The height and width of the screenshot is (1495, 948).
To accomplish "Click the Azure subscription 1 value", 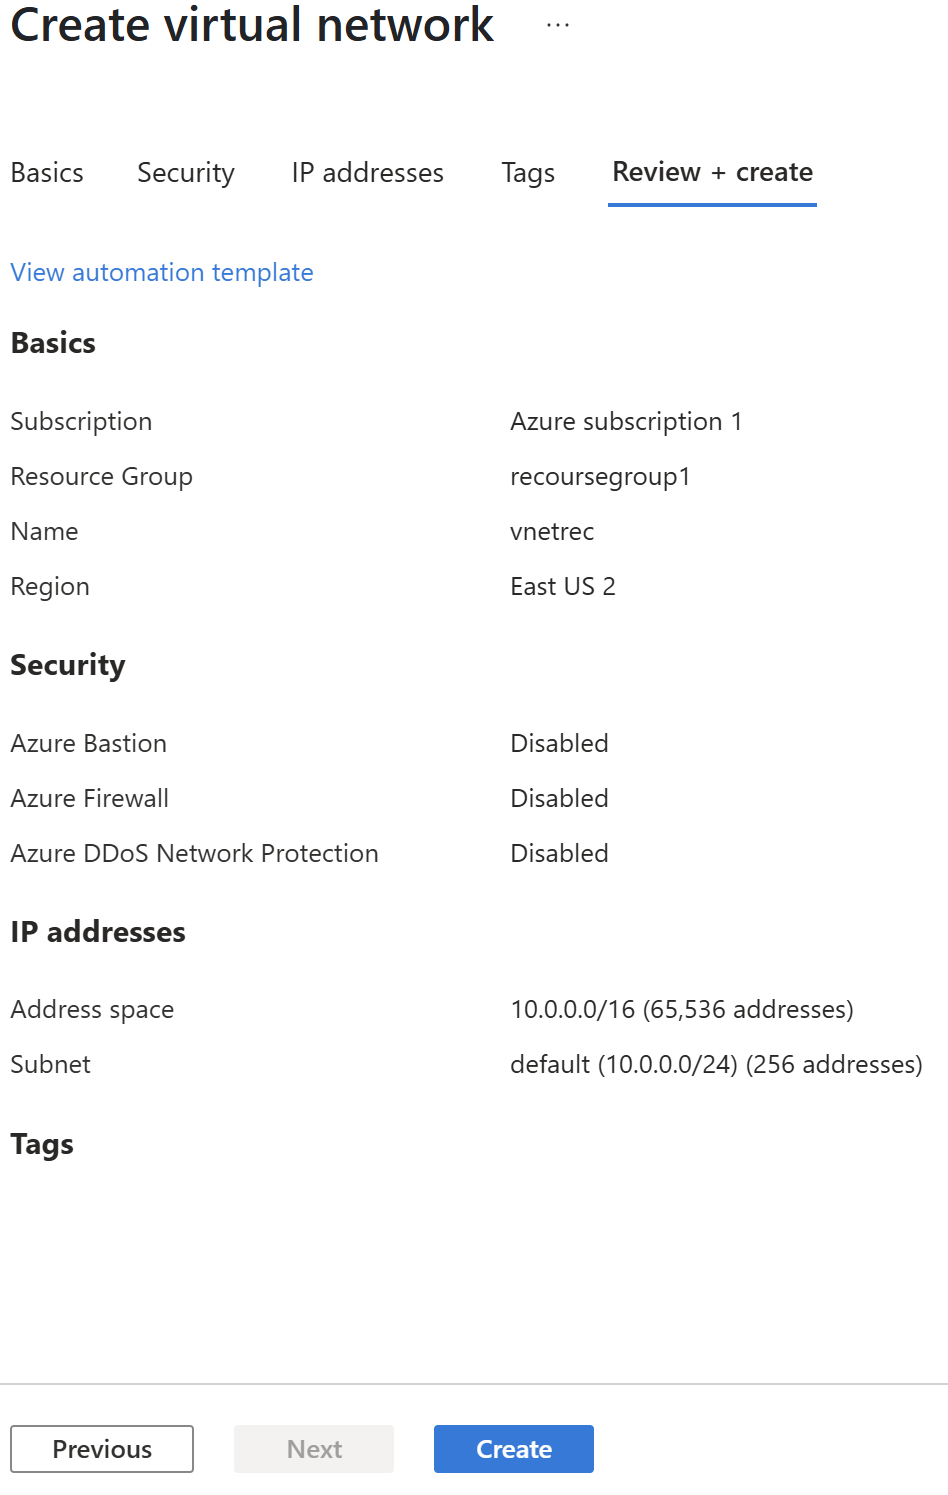I will click(627, 421).
